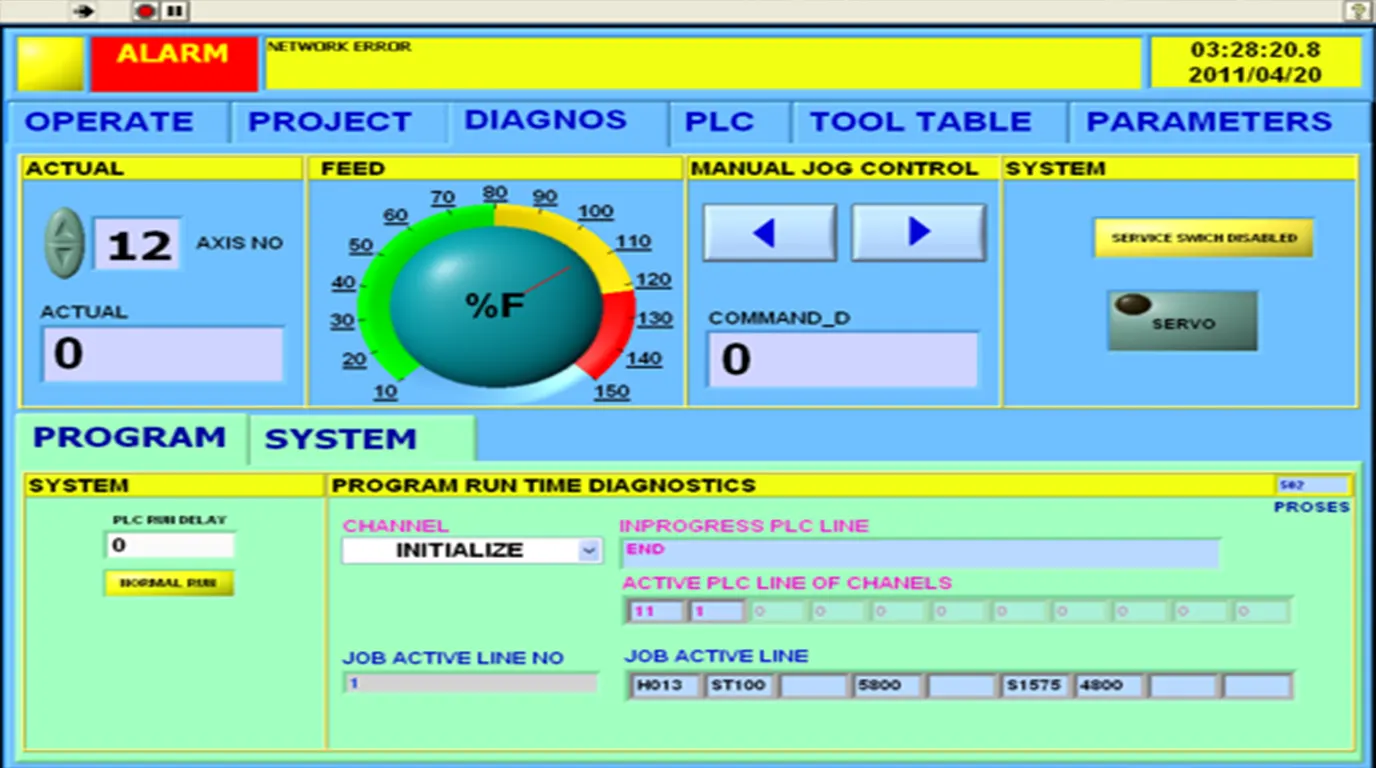Screen dimensions: 1376x768
Task: Click the PLC RUN DELAY input field
Action: tap(169, 545)
